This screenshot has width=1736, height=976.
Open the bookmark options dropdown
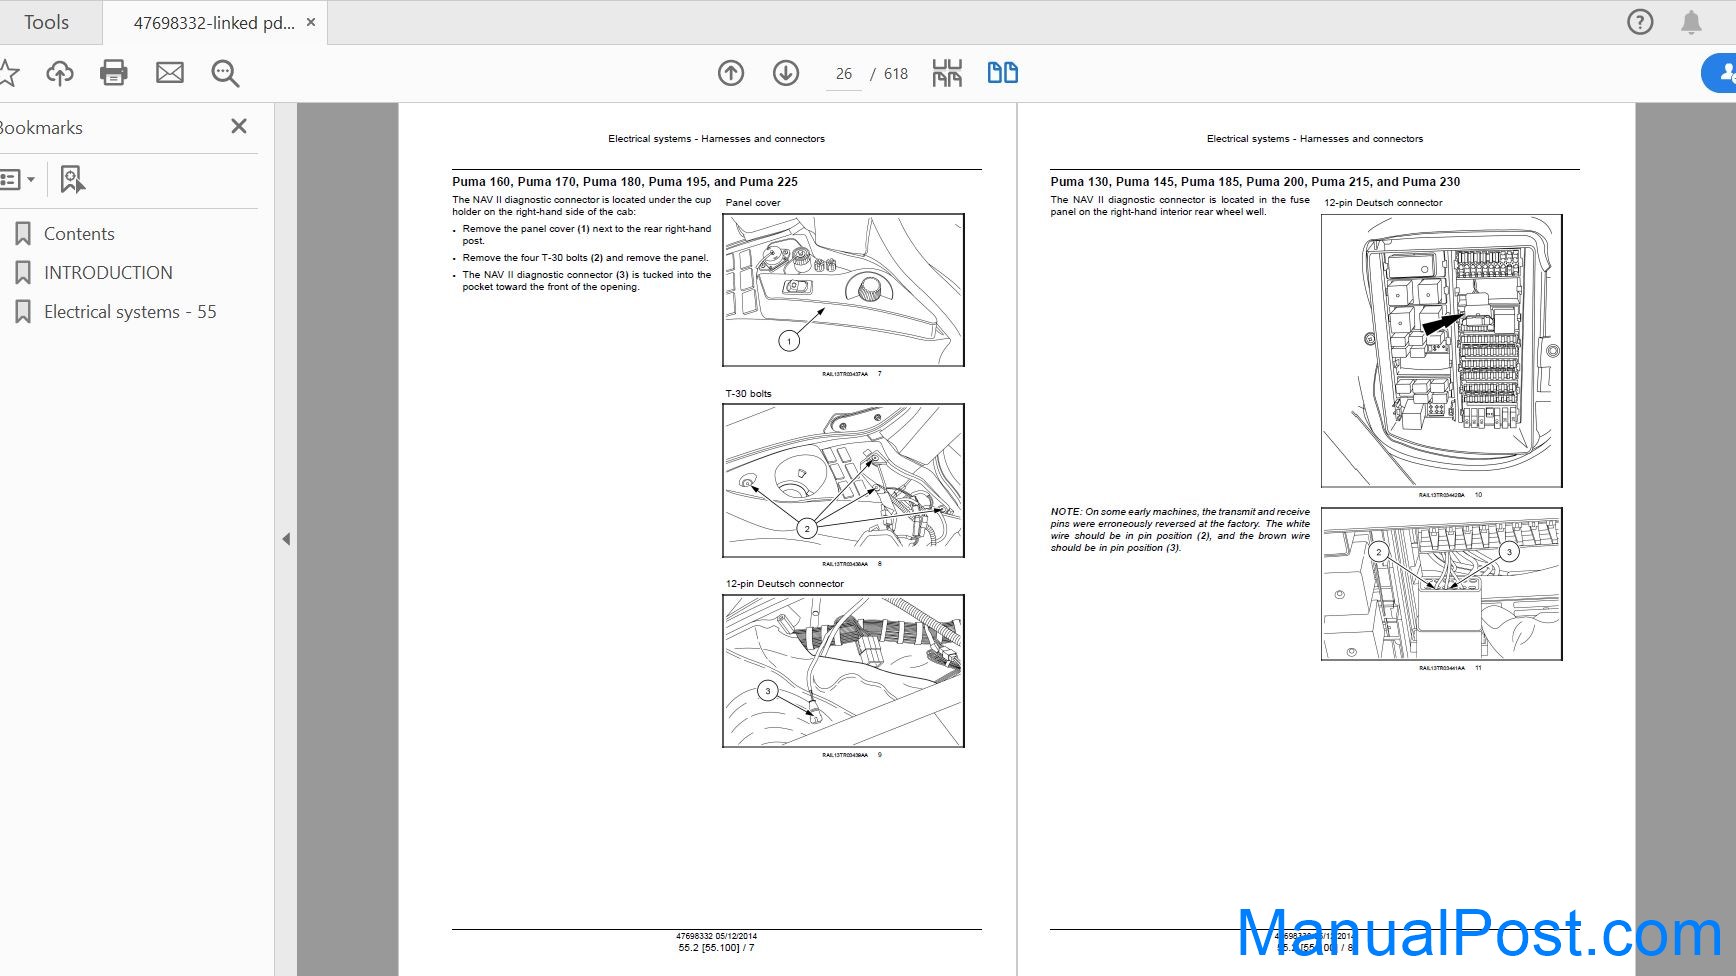(18, 180)
